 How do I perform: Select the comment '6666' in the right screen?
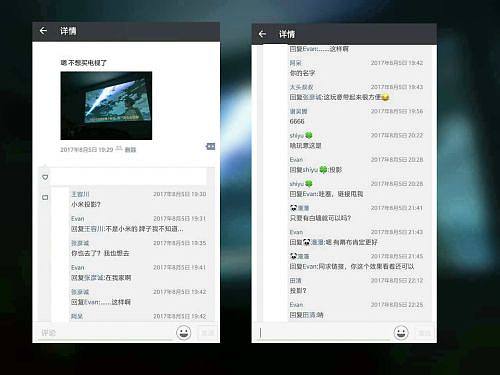[297, 121]
